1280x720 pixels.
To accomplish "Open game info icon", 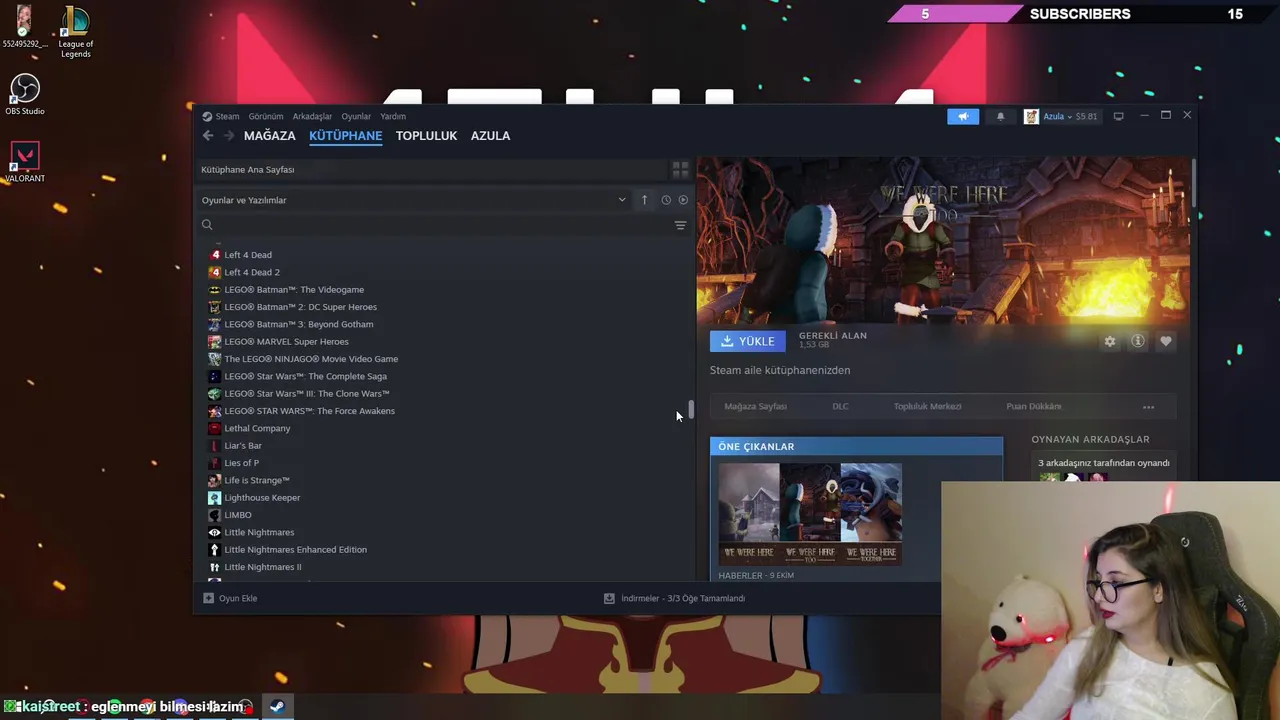I will 1138,341.
